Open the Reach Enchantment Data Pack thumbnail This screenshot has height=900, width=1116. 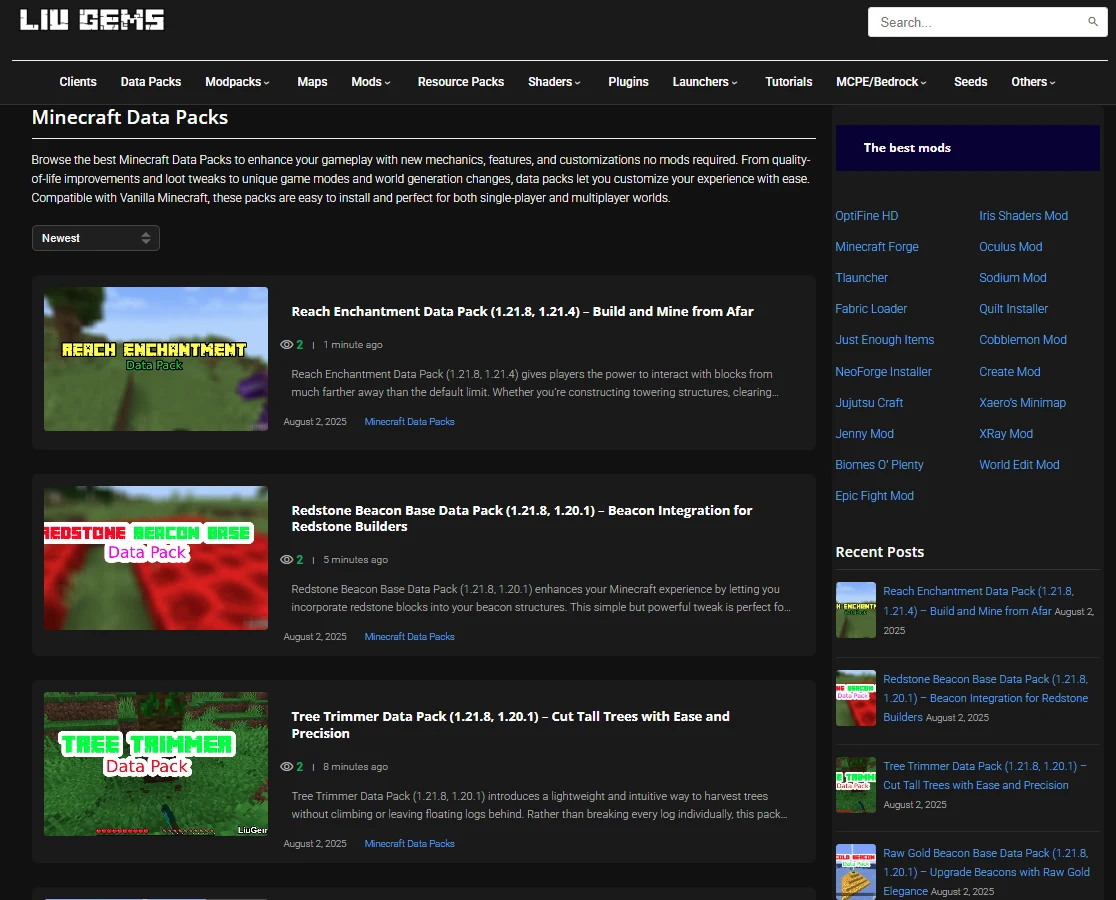pyautogui.click(x=156, y=359)
